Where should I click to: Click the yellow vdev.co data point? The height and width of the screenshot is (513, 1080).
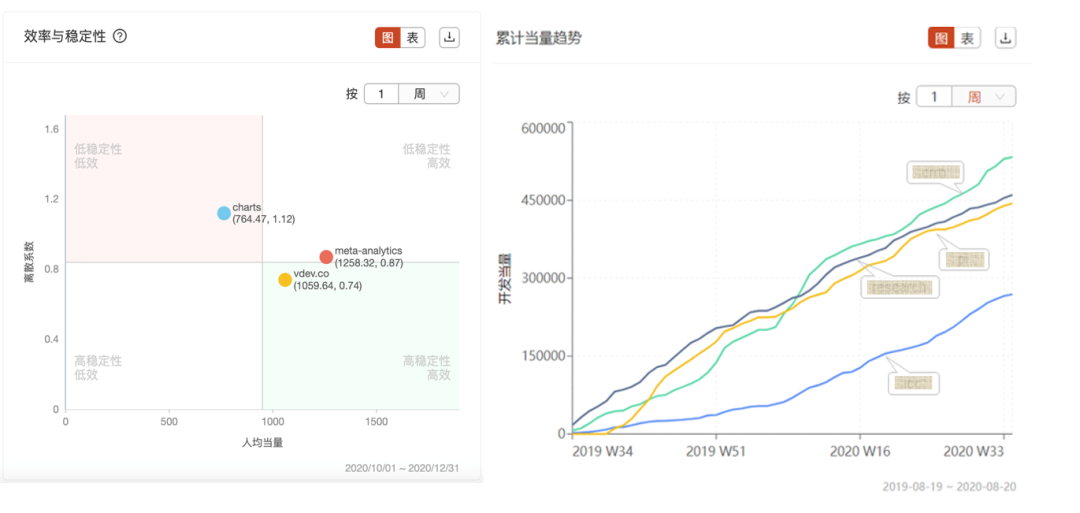285,280
